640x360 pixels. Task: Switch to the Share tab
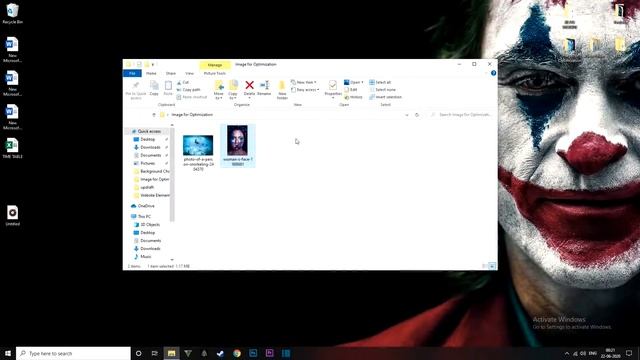coord(171,73)
